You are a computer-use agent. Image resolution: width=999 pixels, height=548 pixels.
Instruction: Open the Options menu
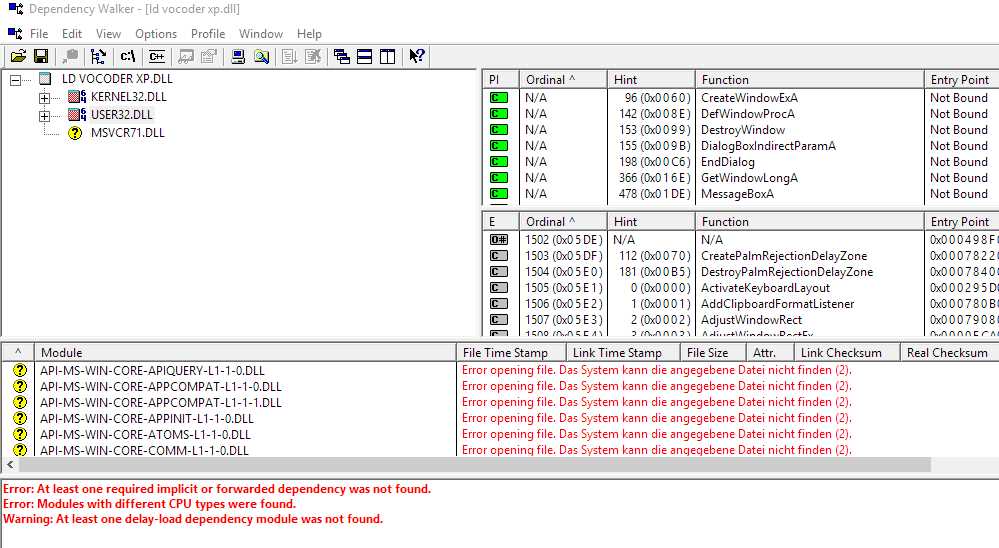pos(156,34)
